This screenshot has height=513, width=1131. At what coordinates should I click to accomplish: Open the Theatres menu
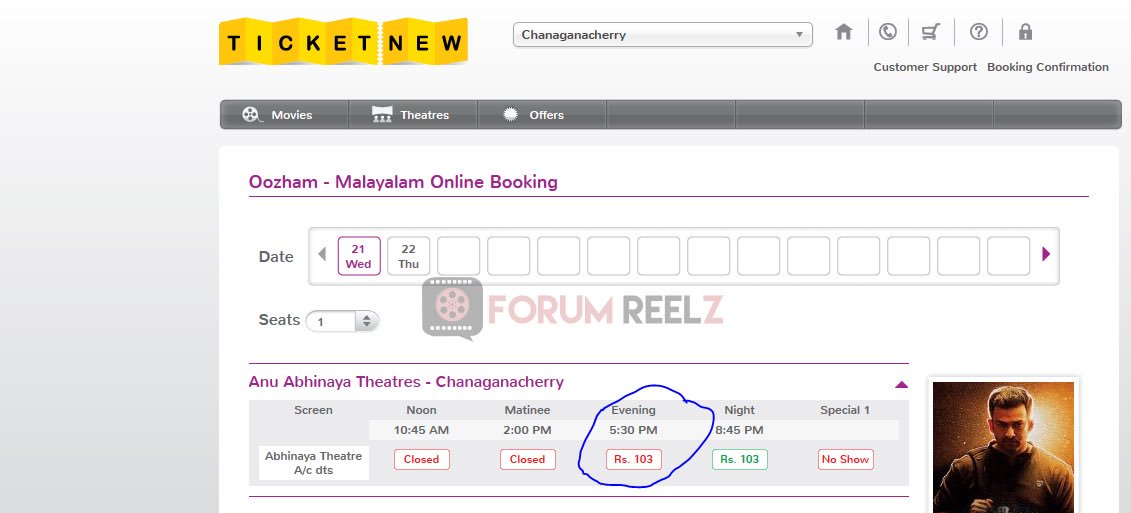(413, 115)
